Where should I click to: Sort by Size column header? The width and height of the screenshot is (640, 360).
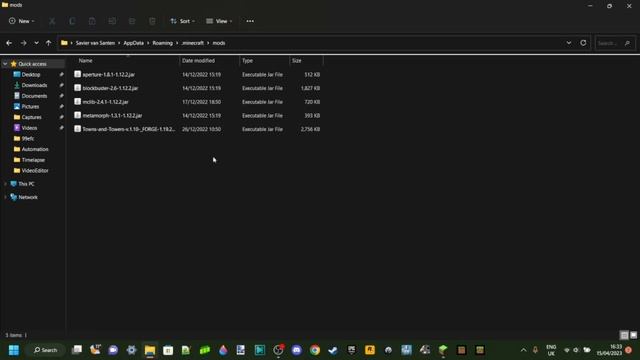click(297, 60)
